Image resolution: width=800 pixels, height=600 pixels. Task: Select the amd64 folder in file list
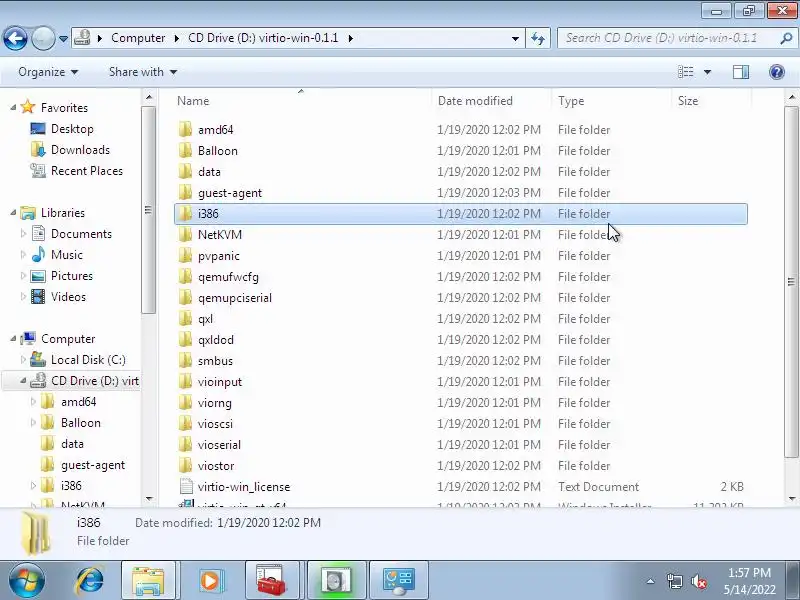point(461,130)
